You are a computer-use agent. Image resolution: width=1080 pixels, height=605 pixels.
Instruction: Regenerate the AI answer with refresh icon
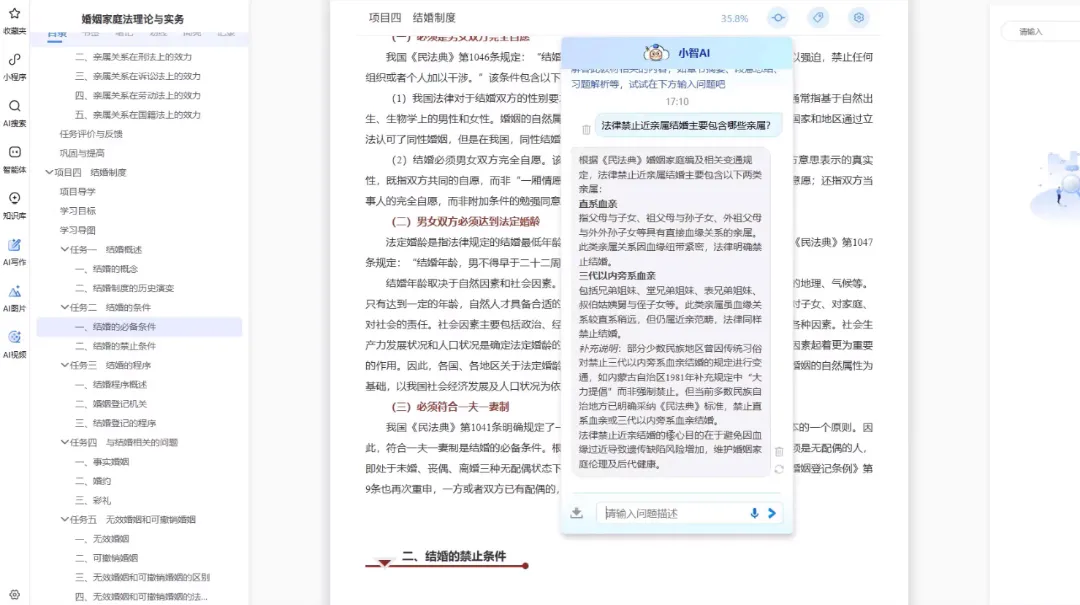coord(779,469)
